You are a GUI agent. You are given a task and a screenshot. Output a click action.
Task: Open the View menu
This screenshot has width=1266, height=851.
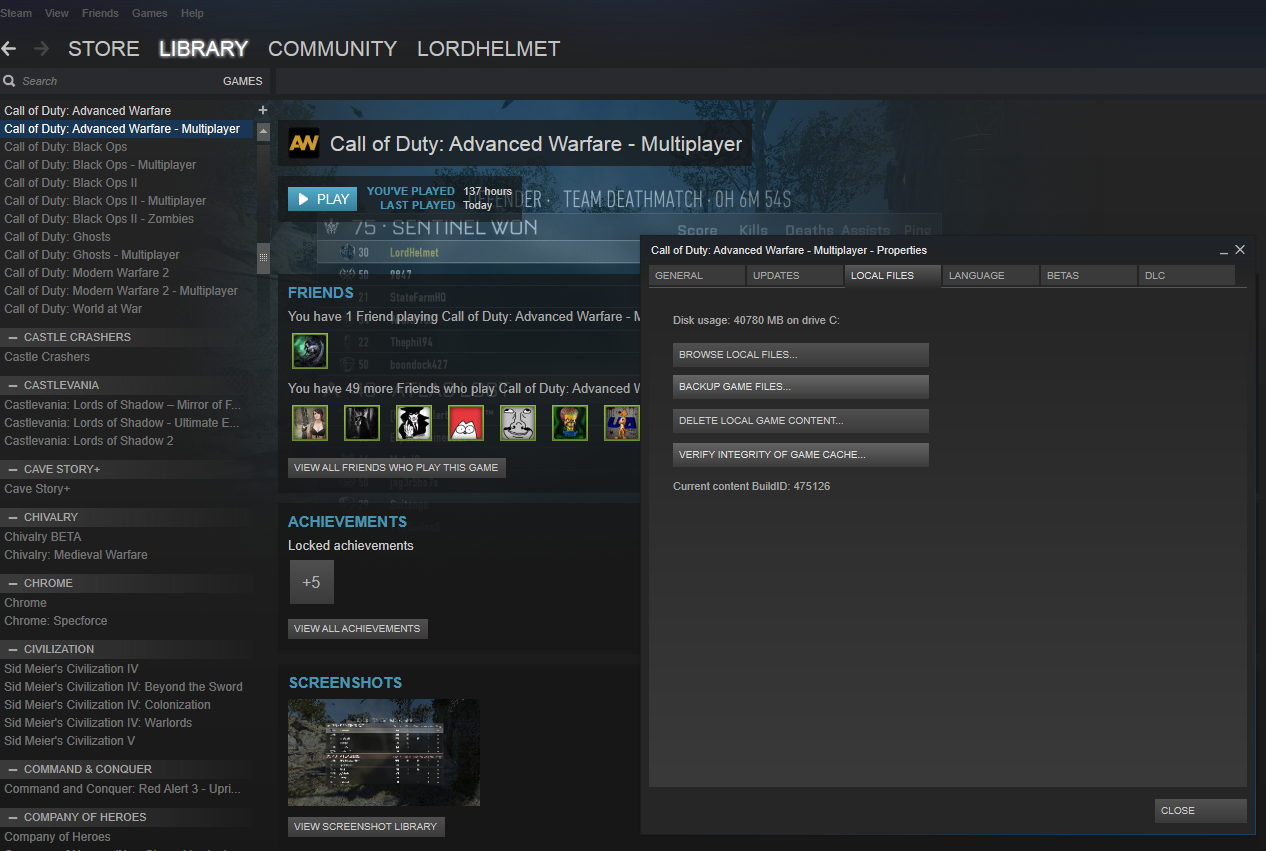(57, 13)
